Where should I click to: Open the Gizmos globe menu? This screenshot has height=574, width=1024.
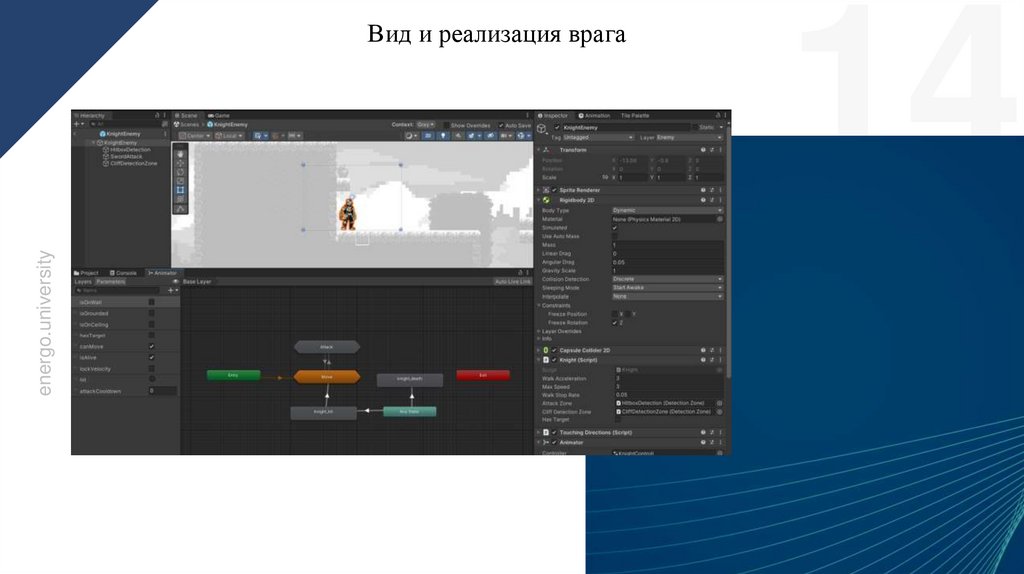[522, 136]
